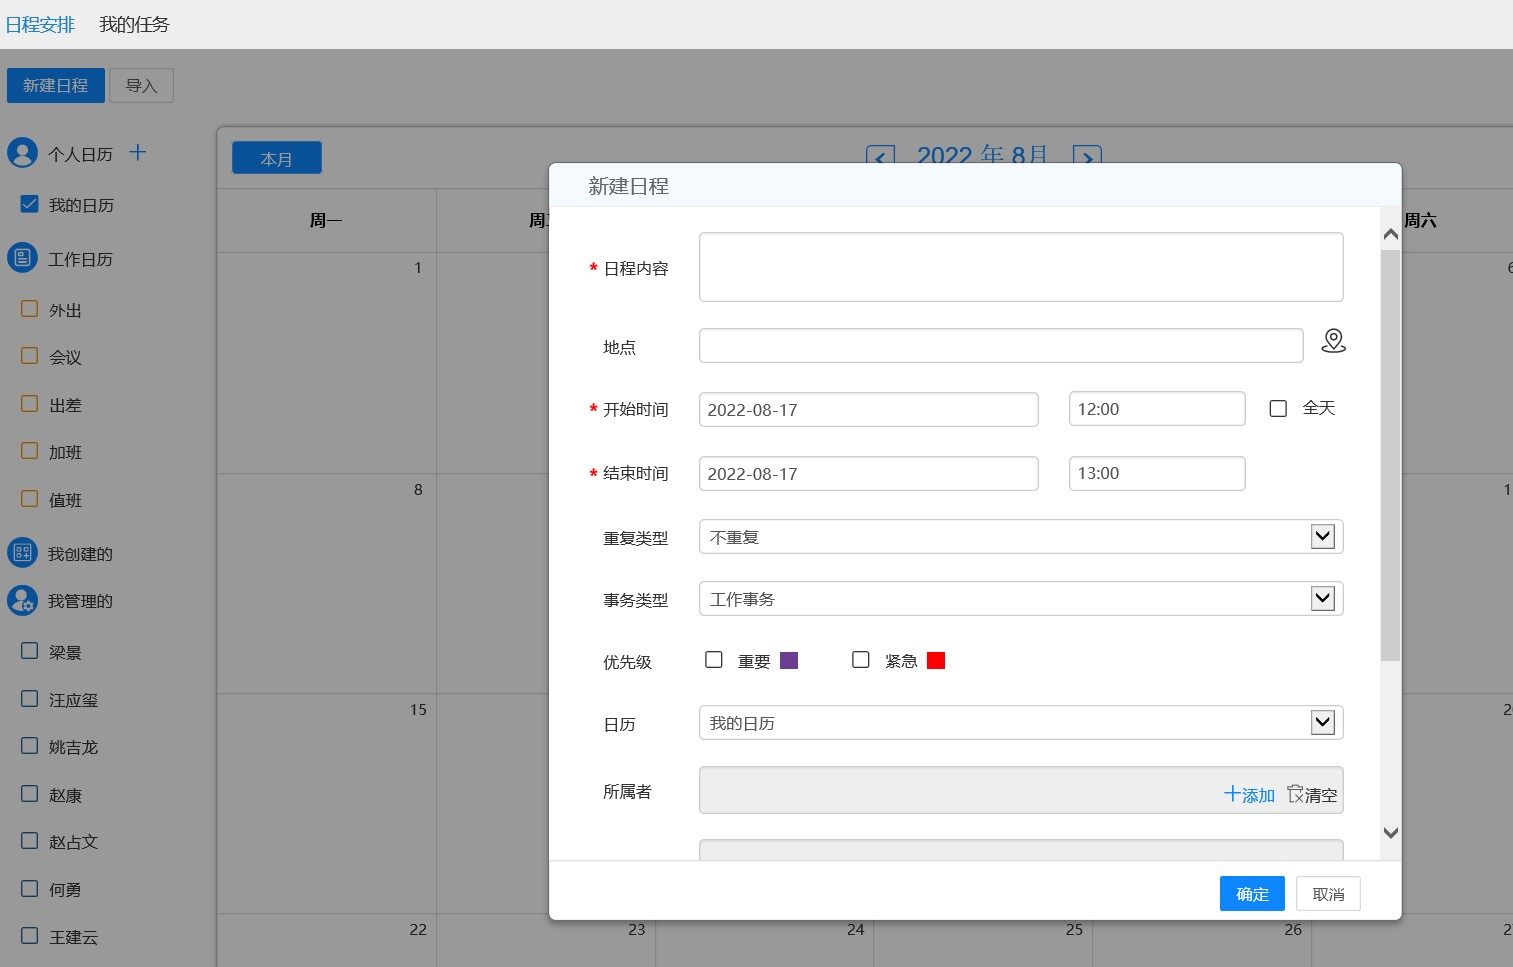Go to the previous month arrow
1513x967 pixels.
pyautogui.click(x=880, y=157)
